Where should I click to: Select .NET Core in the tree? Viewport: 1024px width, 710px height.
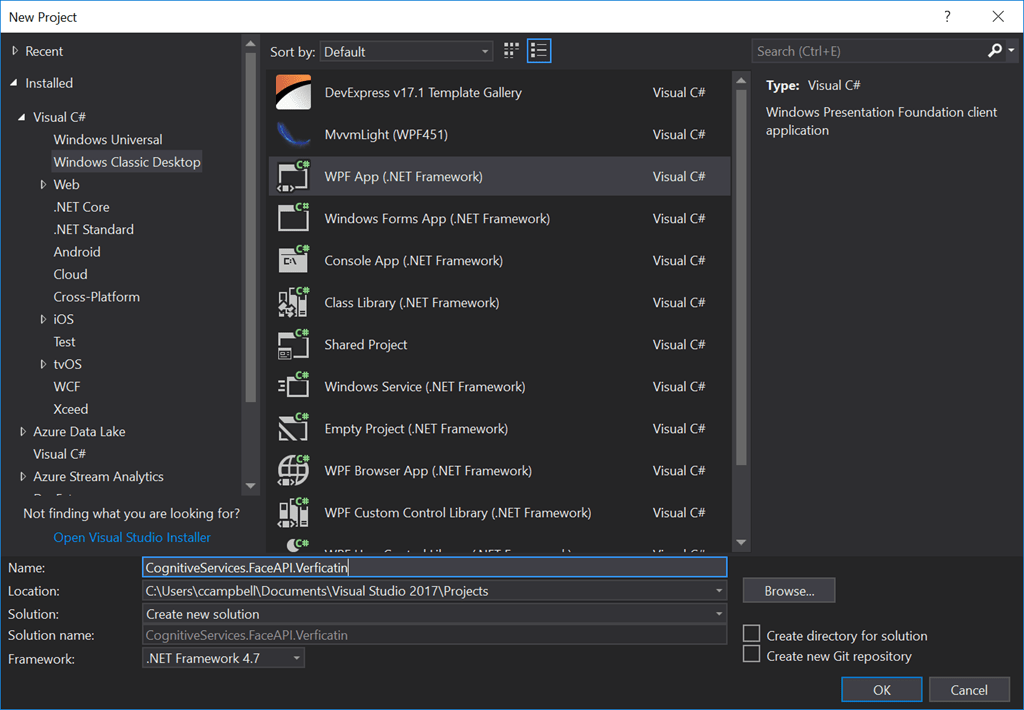[81, 207]
